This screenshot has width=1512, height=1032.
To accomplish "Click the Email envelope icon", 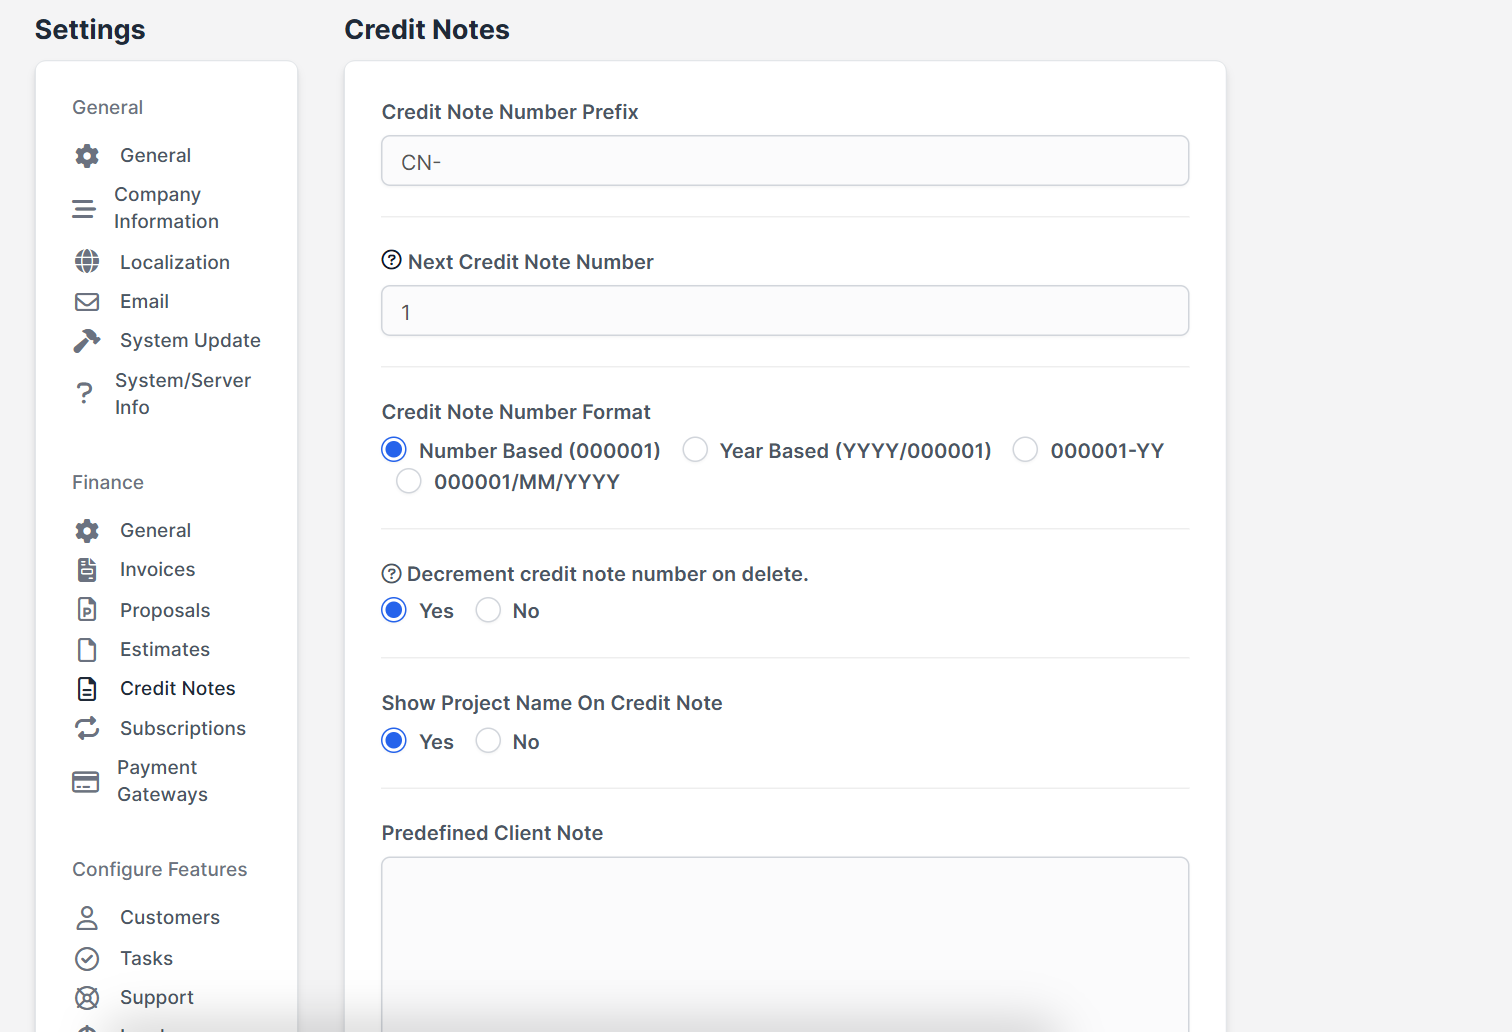I will coord(87,301).
